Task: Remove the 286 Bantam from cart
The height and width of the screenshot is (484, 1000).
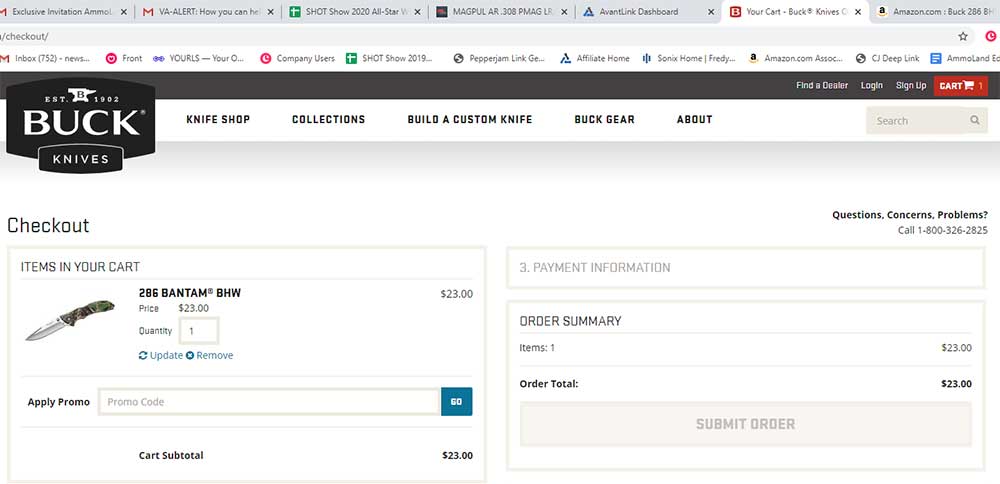Action: click(210, 355)
